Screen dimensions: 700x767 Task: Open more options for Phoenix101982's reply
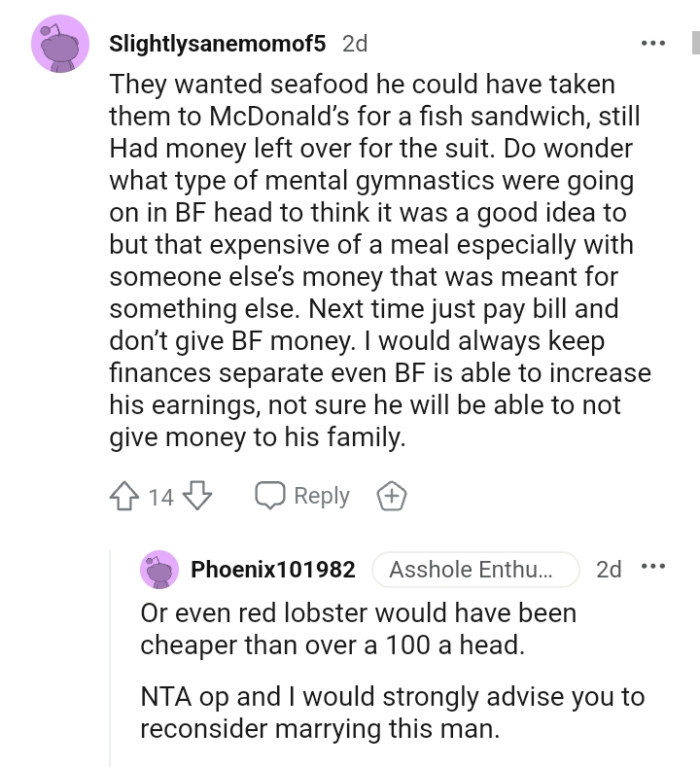click(x=653, y=569)
